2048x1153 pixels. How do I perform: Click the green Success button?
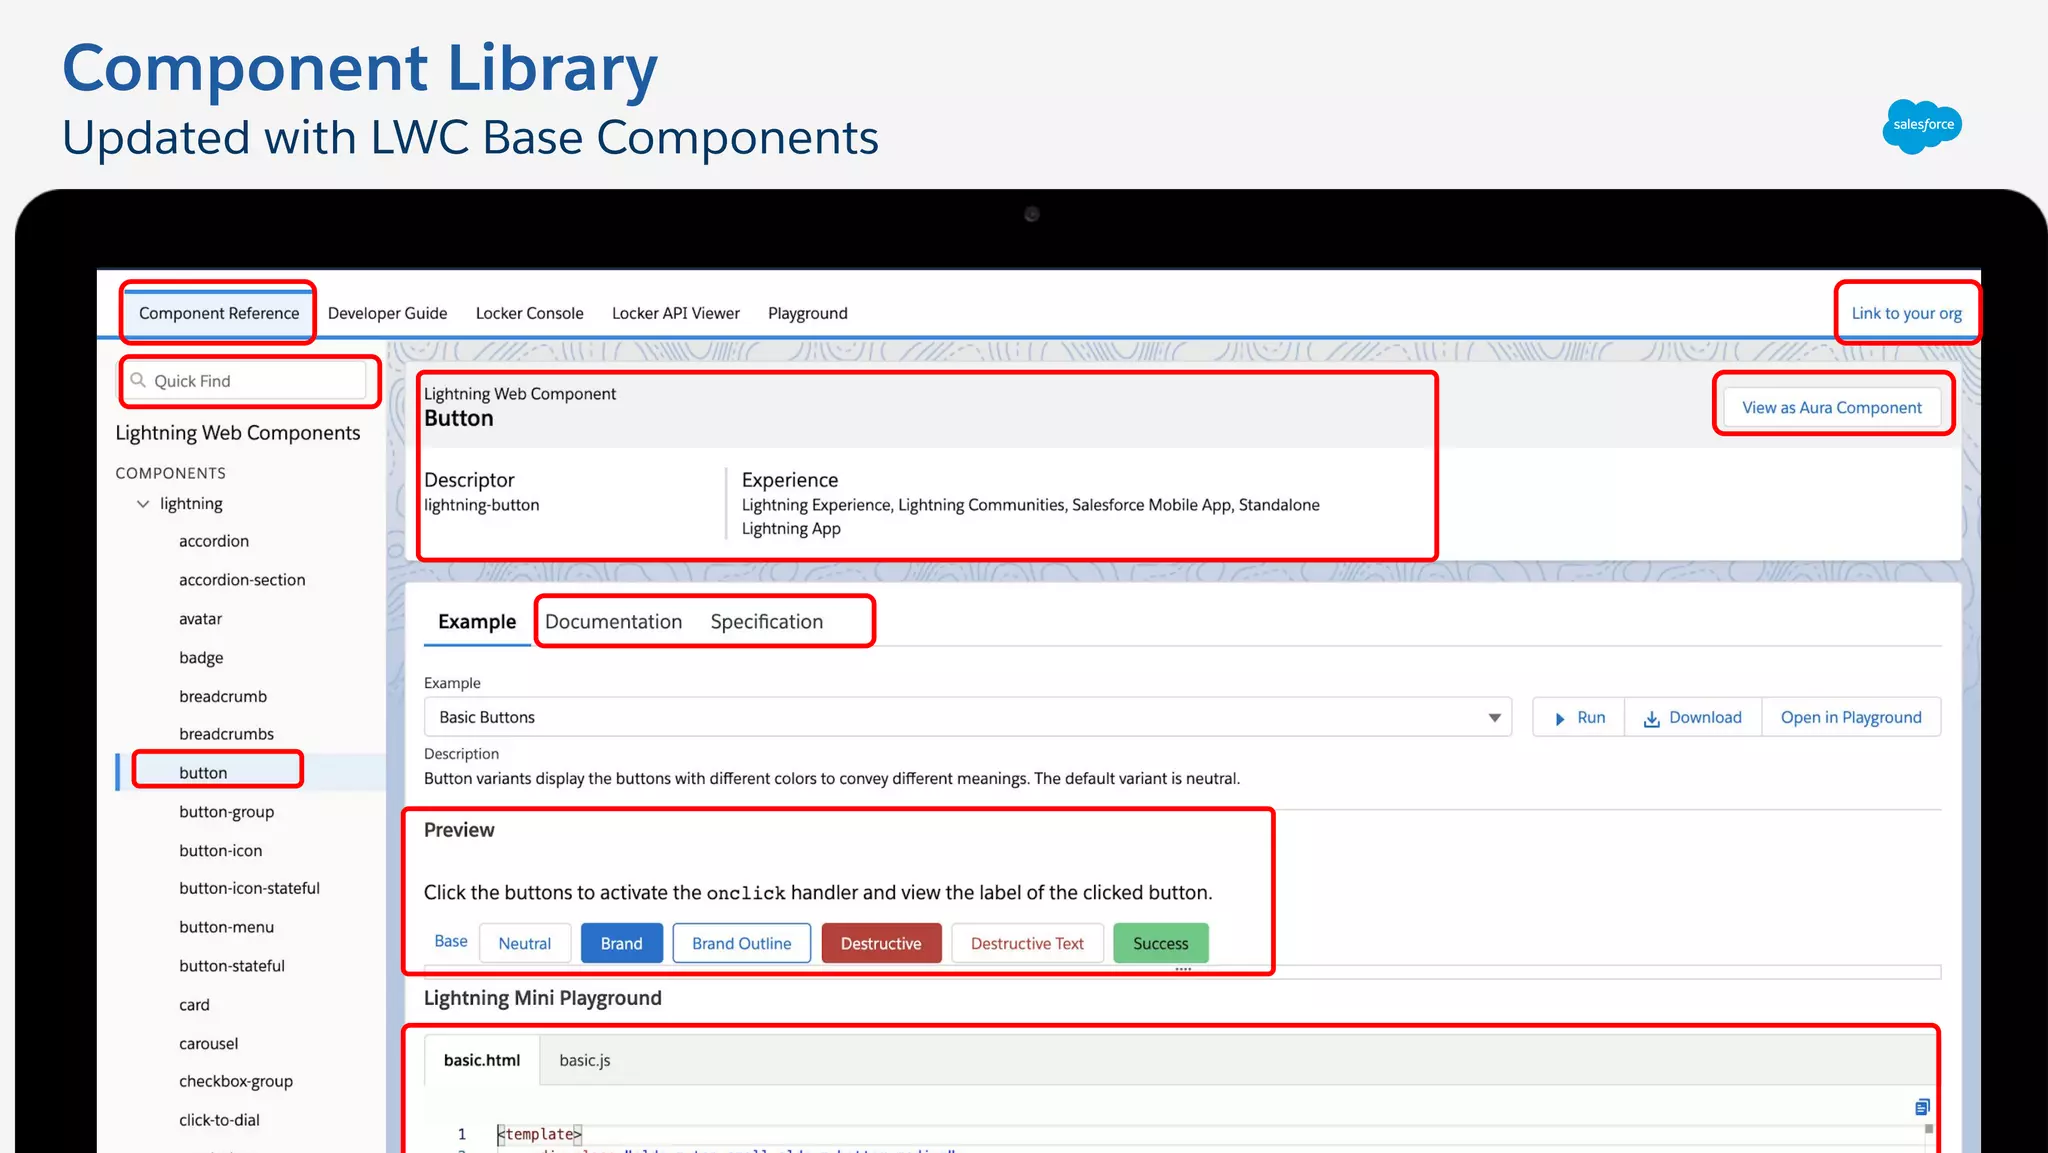(1160, 944)
